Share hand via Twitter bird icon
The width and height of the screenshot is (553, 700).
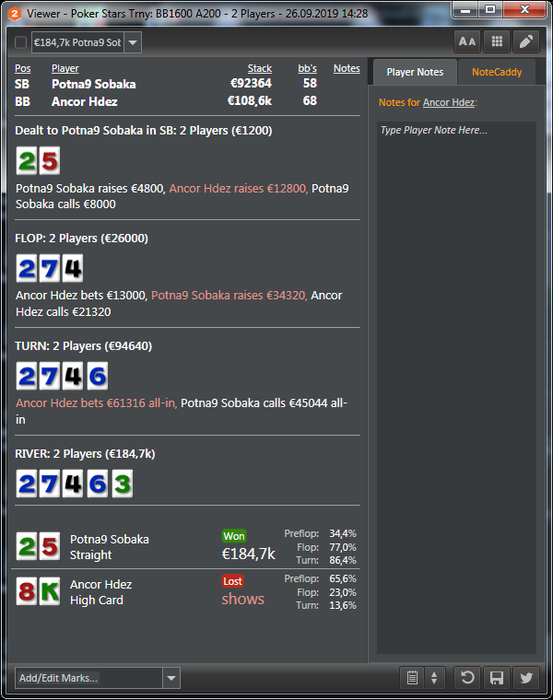coord(526,678)
